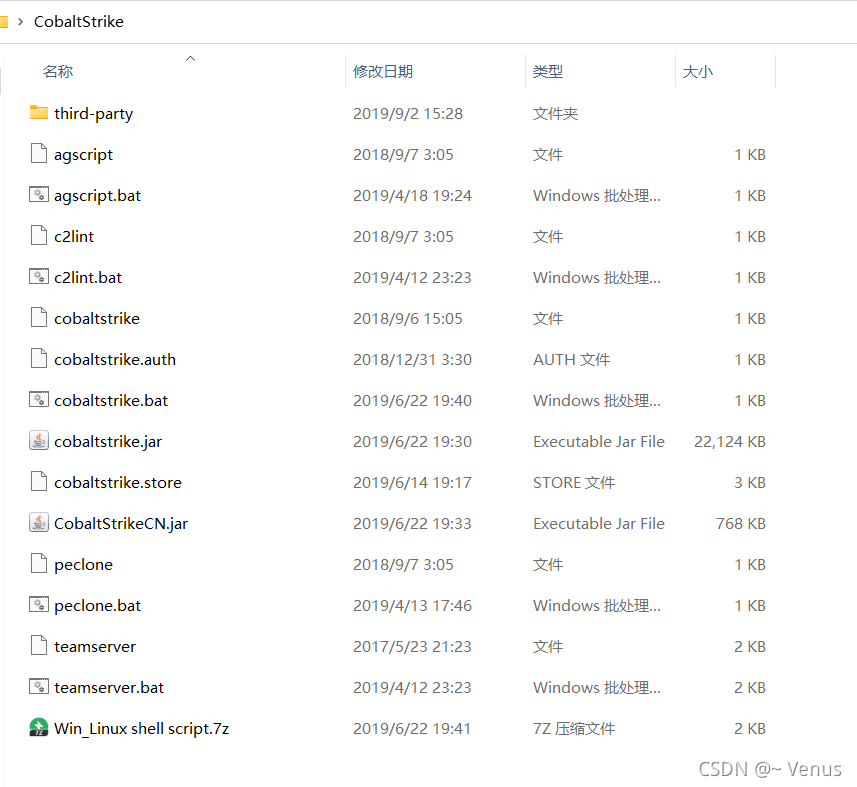This screenshot has width=857, height=787.
Task: Click the cobaltstrike.store file icon
Action: pos(38,481)
